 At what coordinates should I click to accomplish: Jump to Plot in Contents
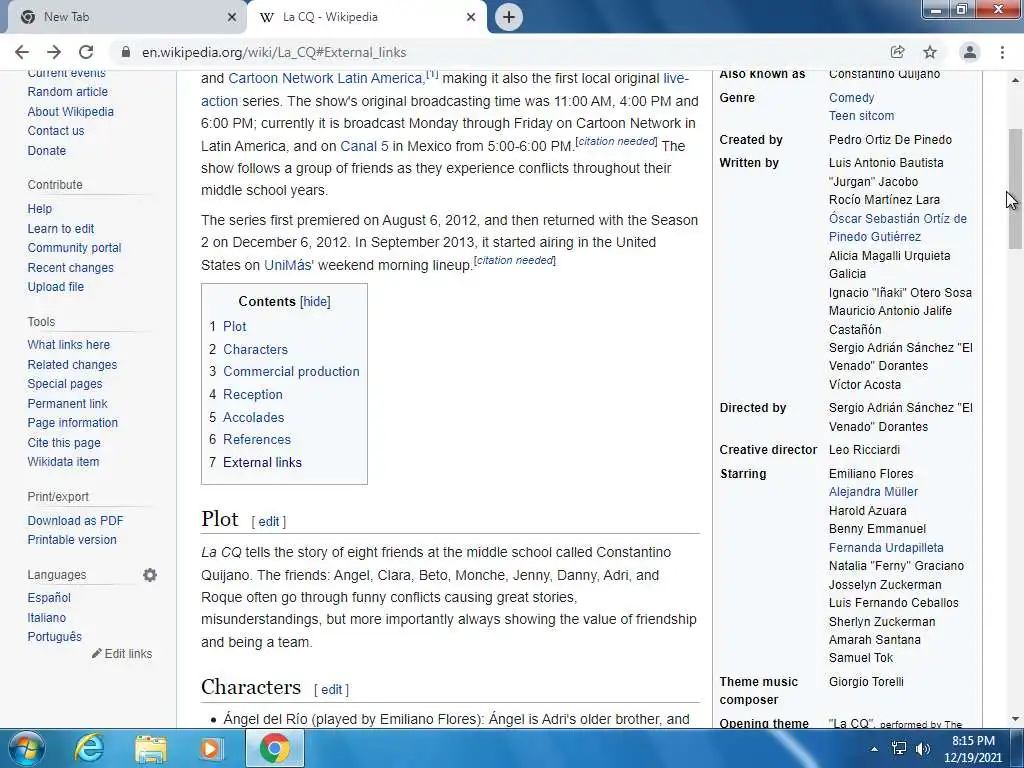(x=234, y=327)
